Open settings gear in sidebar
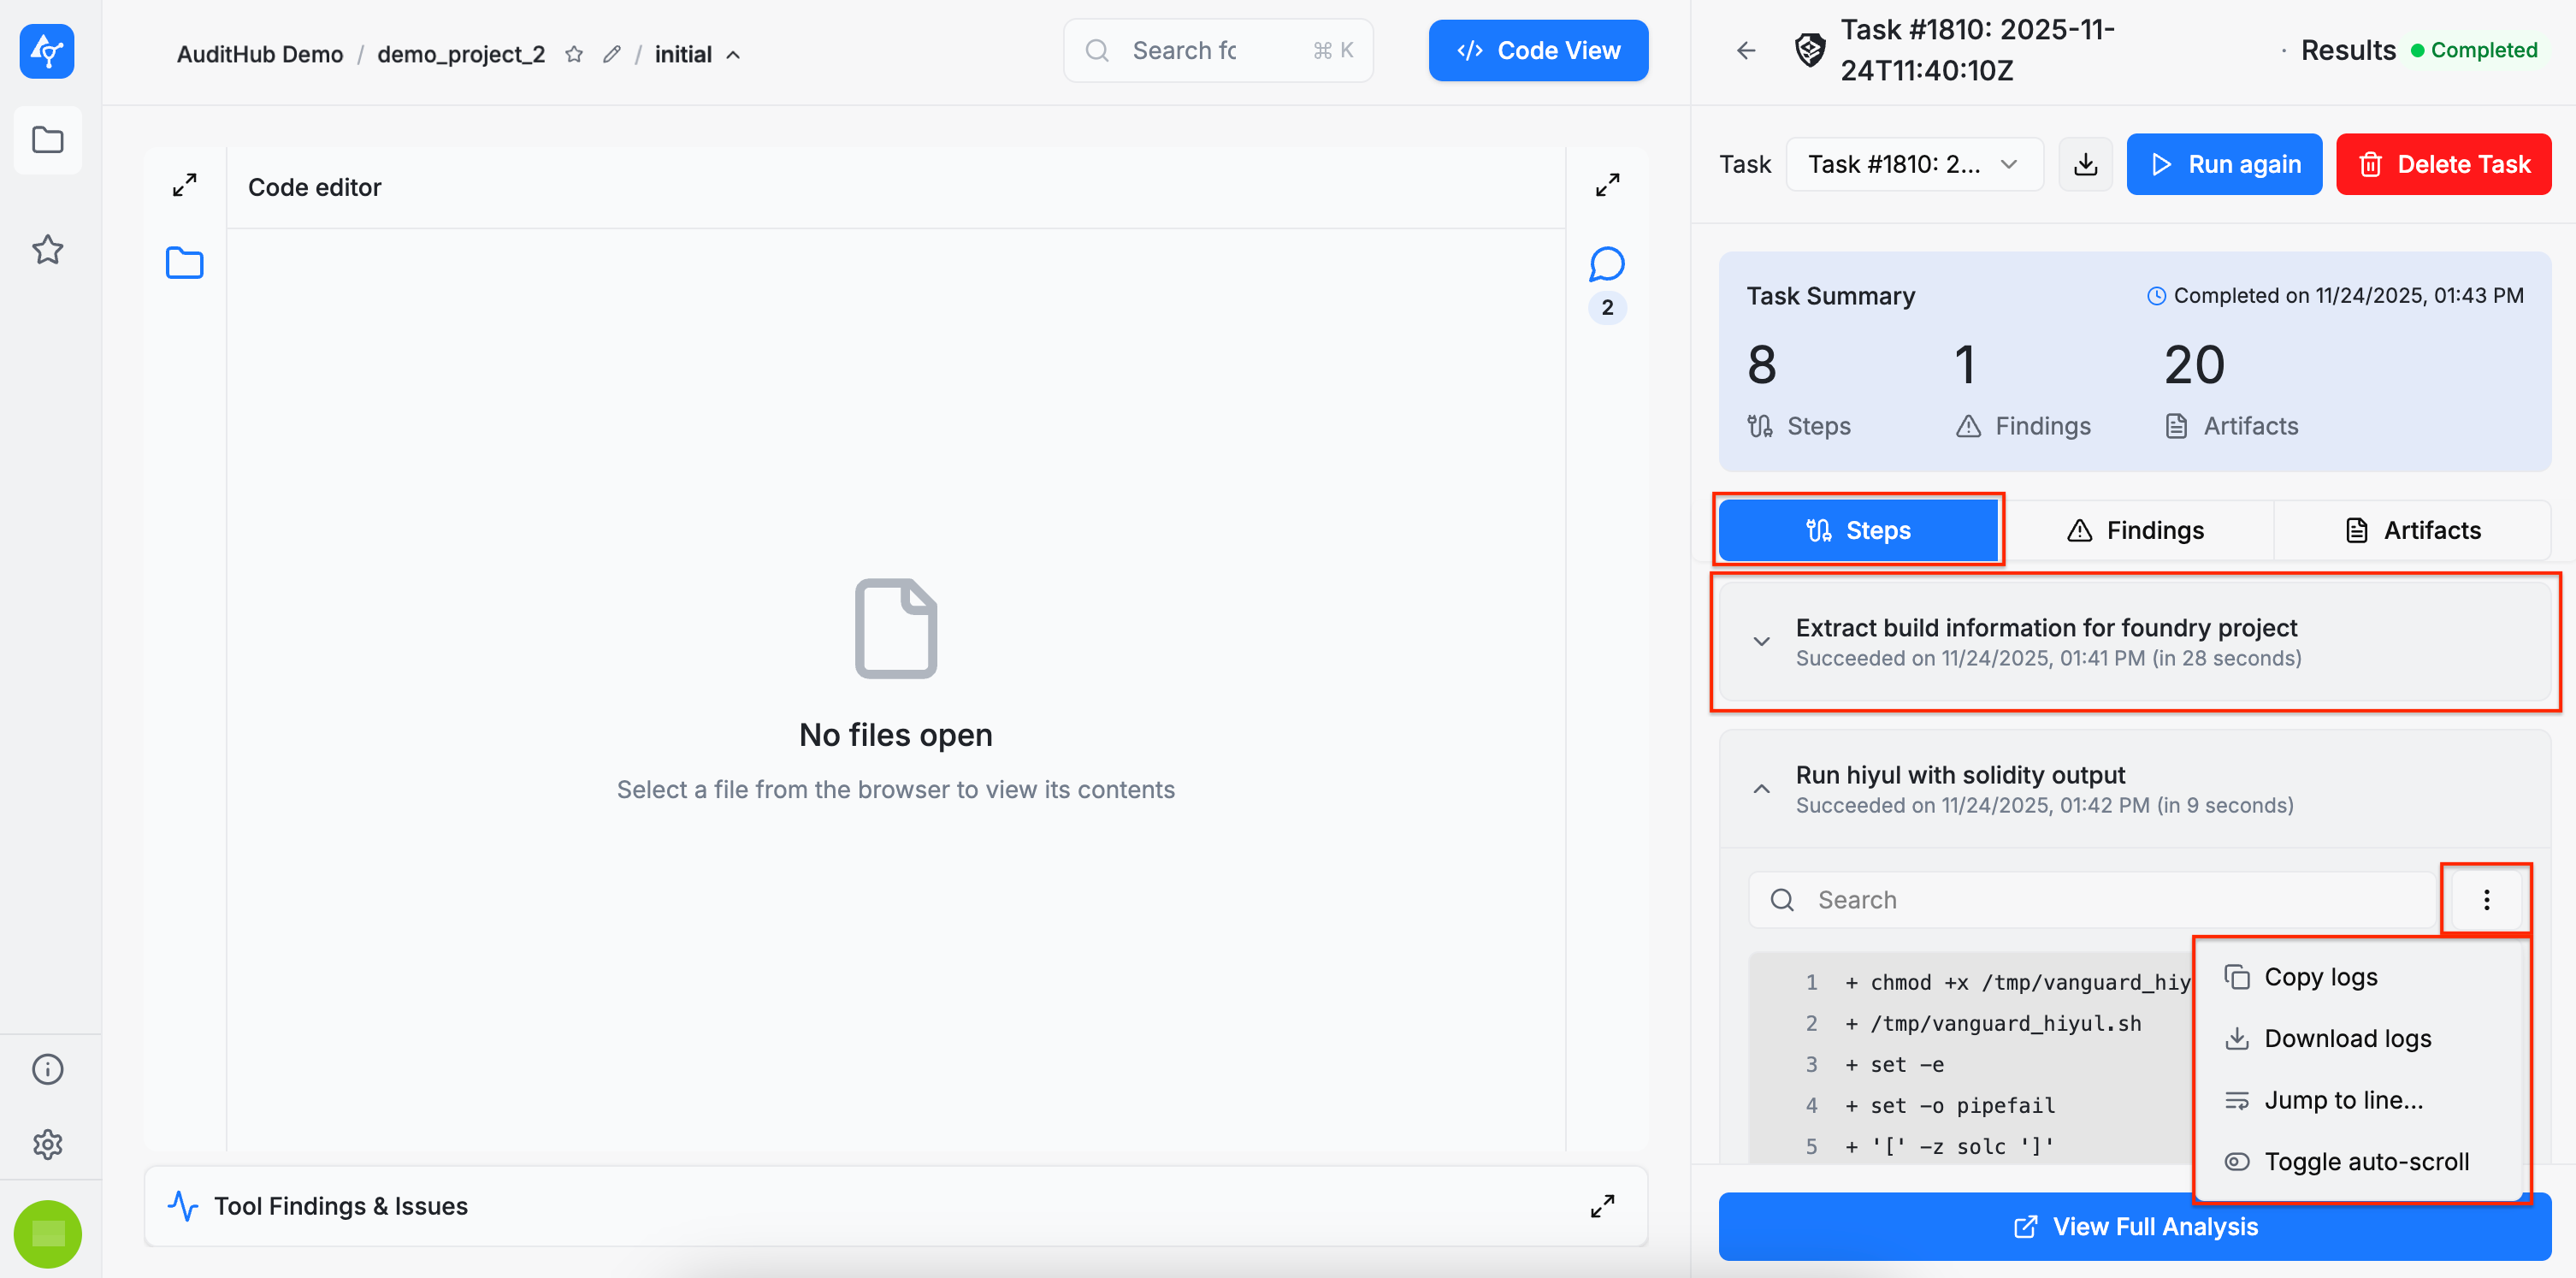Image resolution: width=2576 pixels, height=1278 pixels. pos(47,1144)
